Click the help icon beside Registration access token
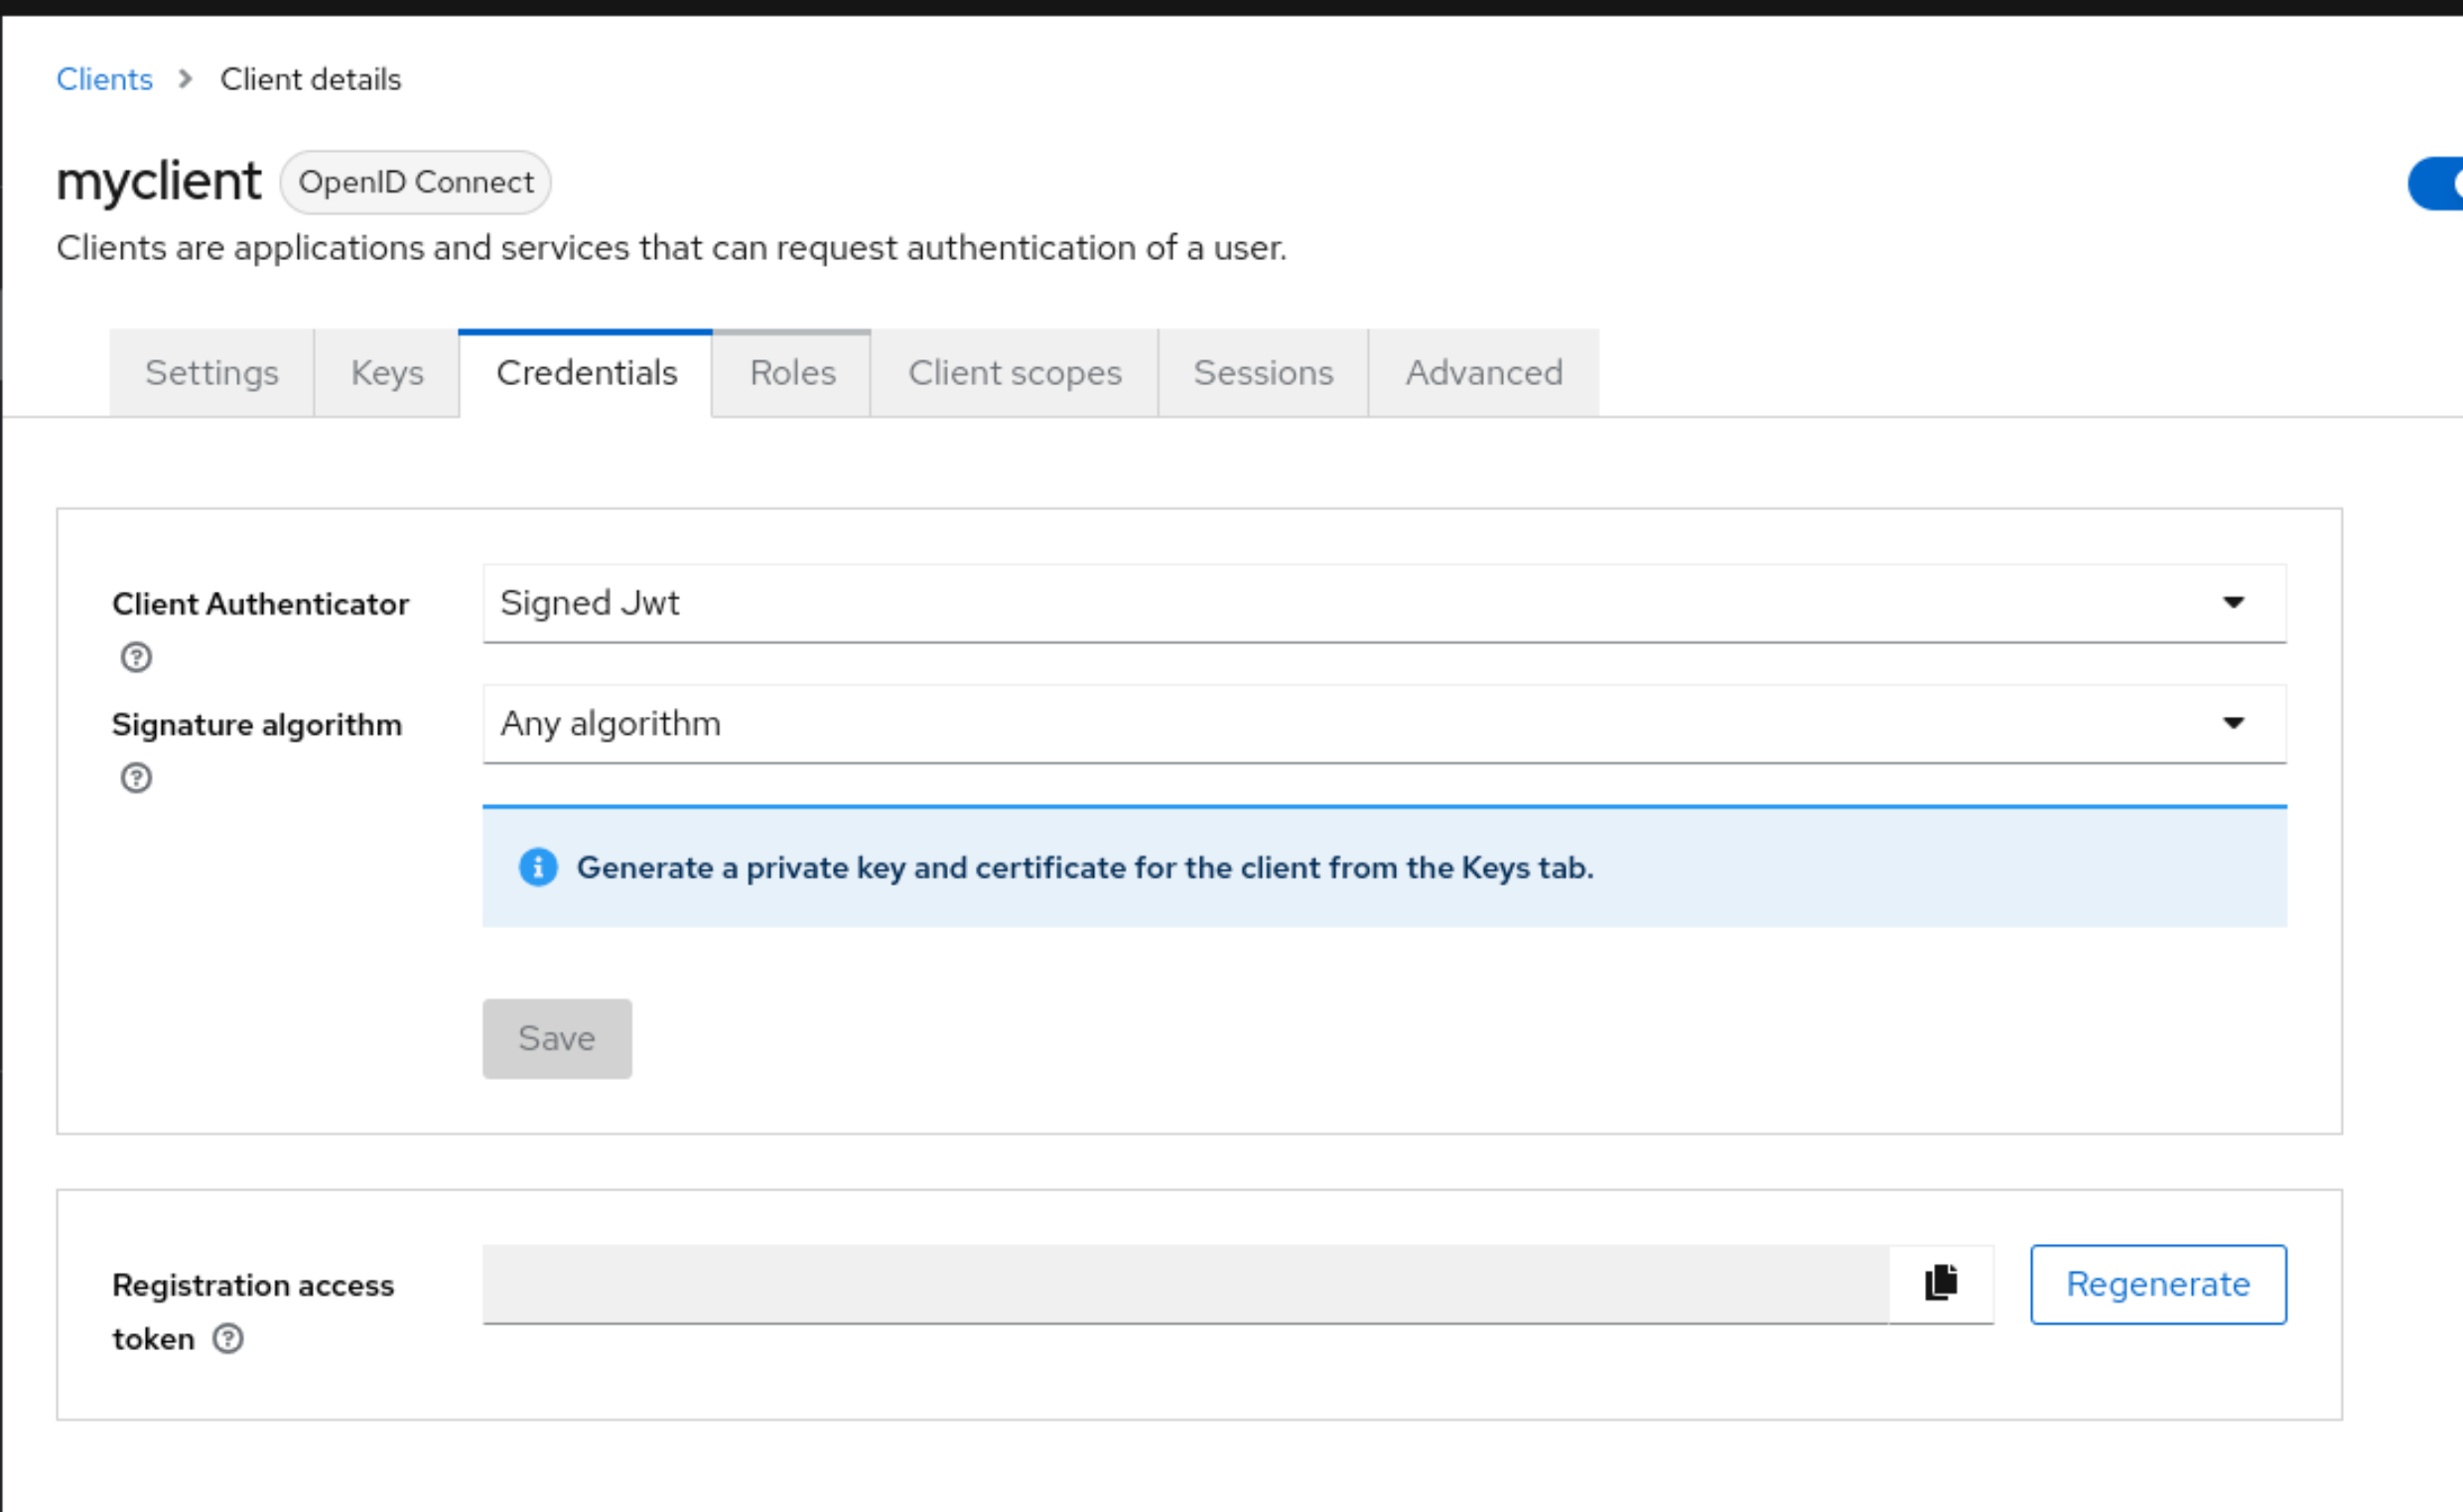 [227, 1338]
